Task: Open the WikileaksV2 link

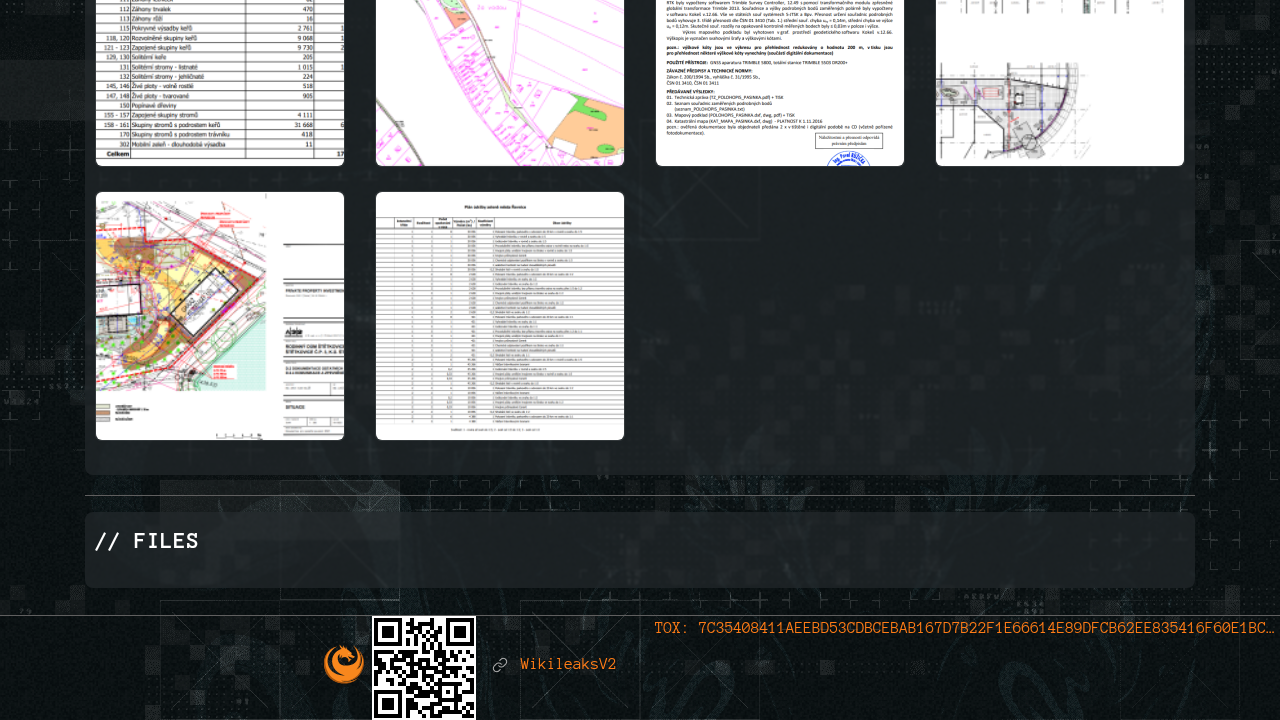Action: click(x=568, y=665)
